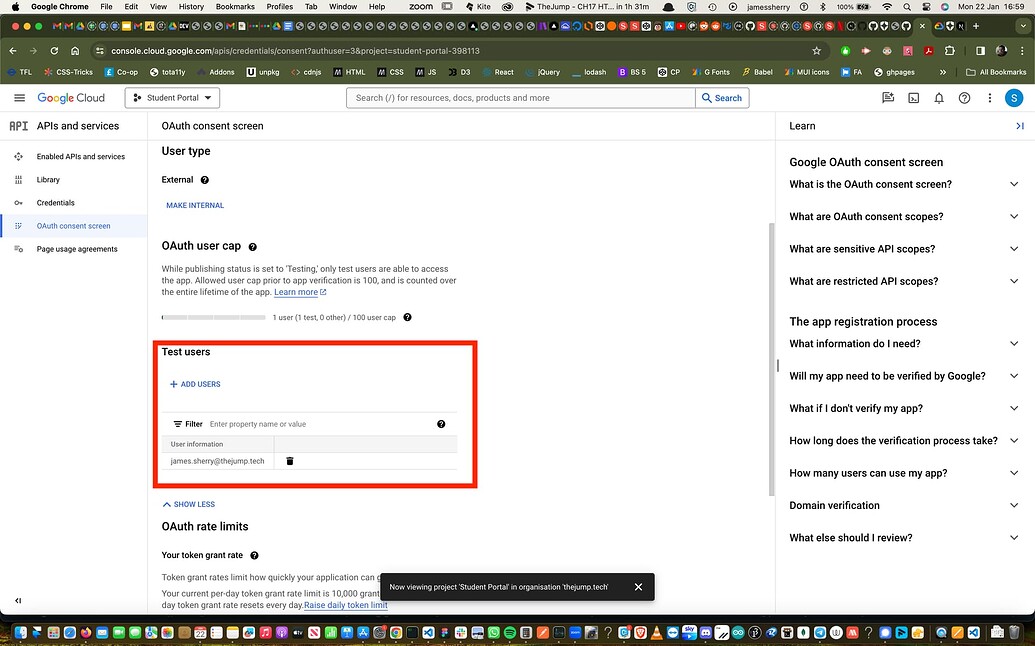Click the Help question mark icon
The image size is (1035, 646).
pos(963,97)
